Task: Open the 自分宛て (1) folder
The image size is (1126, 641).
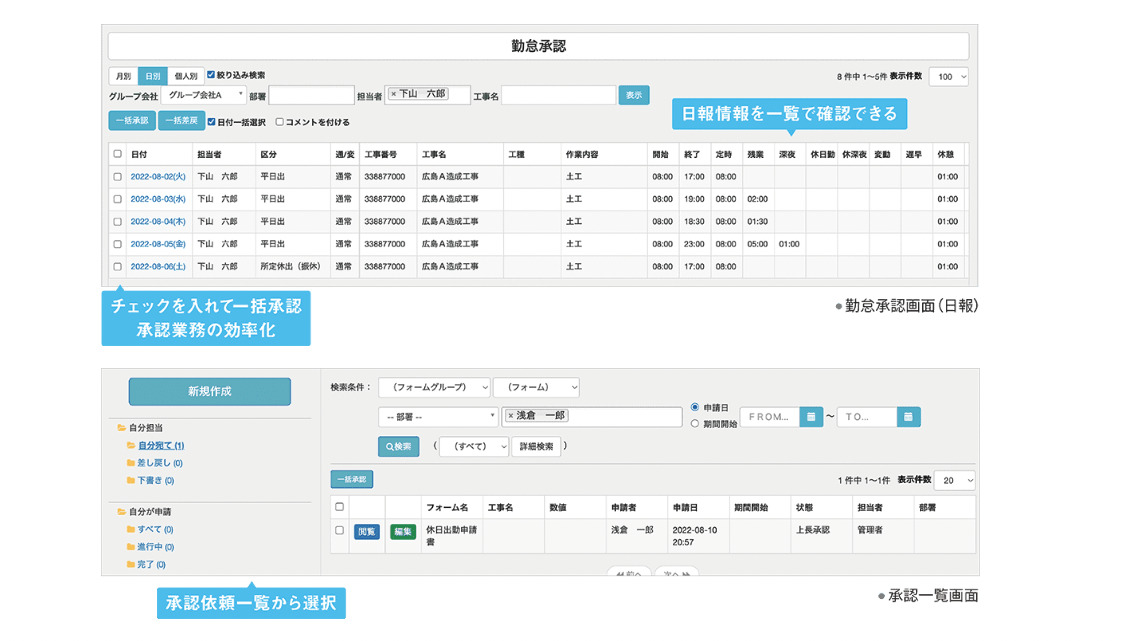Action: click(x=161, y=446)
